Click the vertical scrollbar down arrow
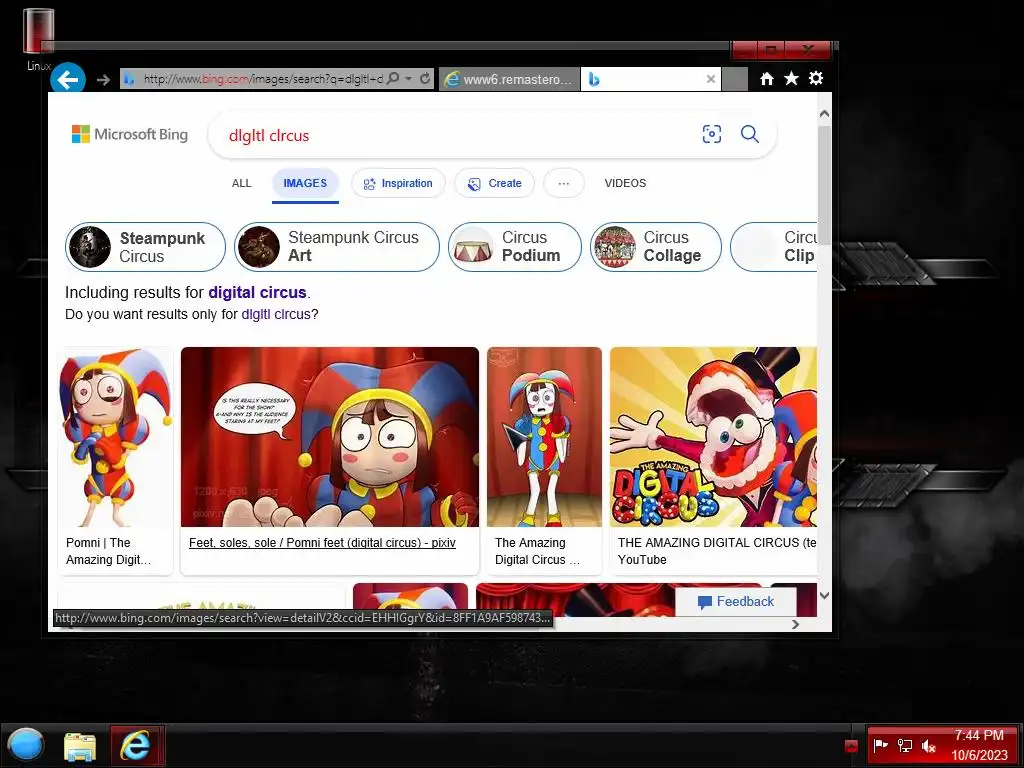The width and height of the screenshot is (1024, 768). pos(824,595)
